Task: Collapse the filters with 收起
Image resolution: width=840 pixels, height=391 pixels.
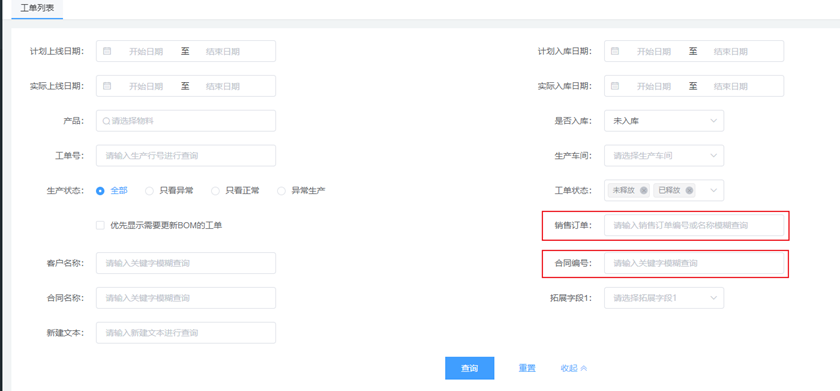Action: (573, 369)
